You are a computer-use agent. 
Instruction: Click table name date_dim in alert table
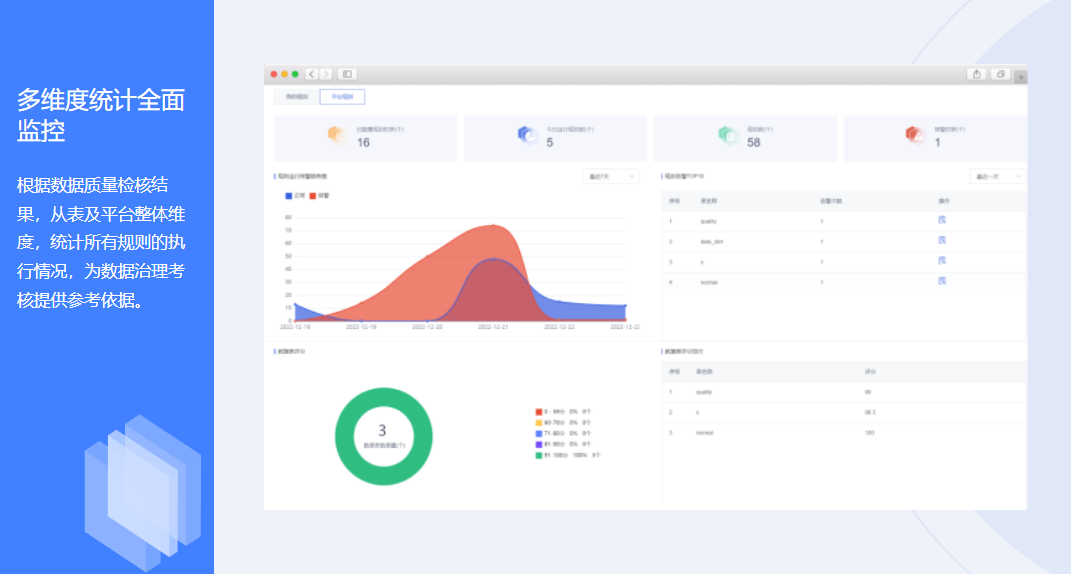pos(711,241)
